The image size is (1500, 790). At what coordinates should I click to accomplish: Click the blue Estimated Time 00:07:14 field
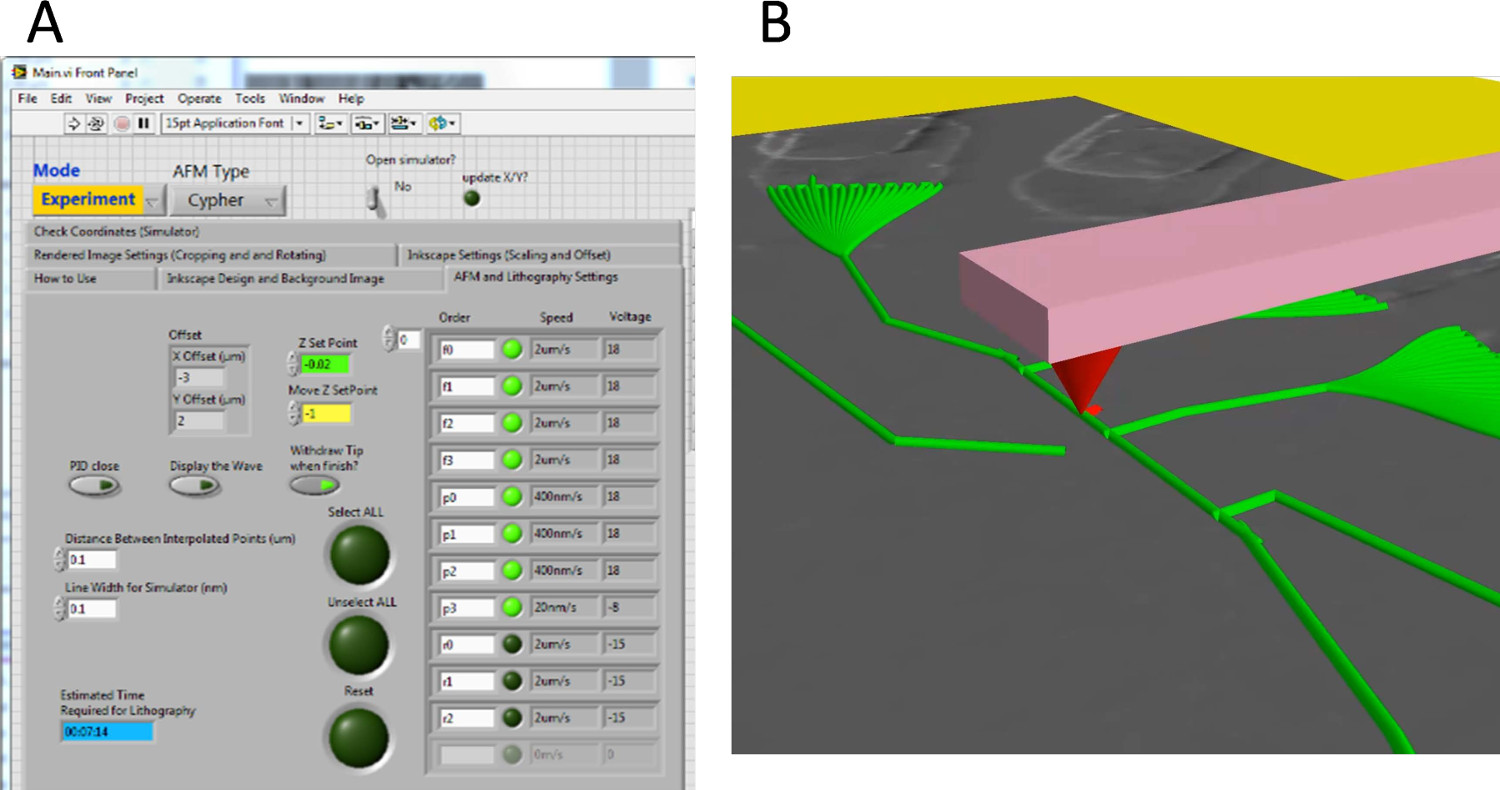click(107, 732)
